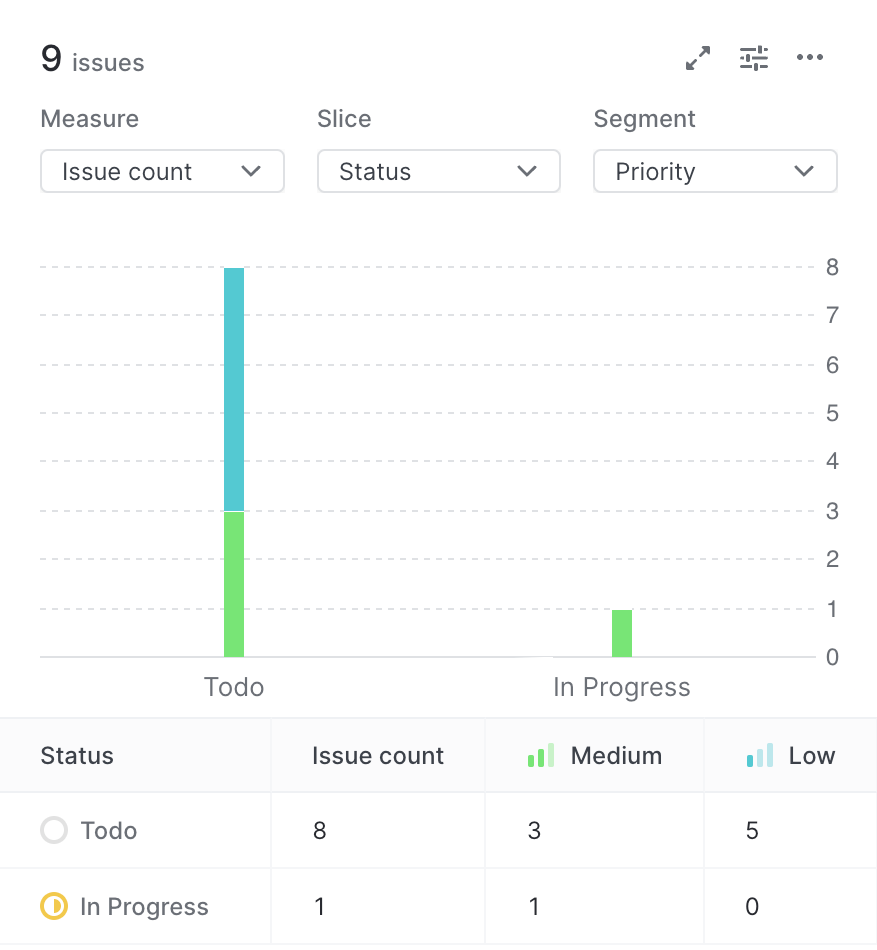This screenshot has width=877, height=950.
Task: Select the green segment of the Todo bar
Action: click(x=234, y=583)
